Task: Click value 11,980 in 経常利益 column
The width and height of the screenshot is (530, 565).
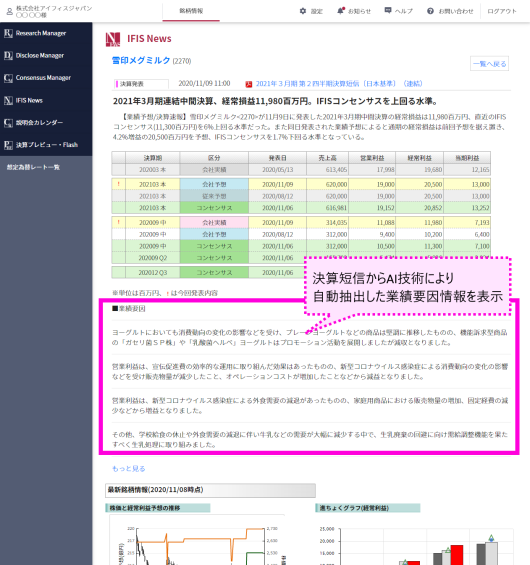Action: pyautogui.click(x=433, y=223)
